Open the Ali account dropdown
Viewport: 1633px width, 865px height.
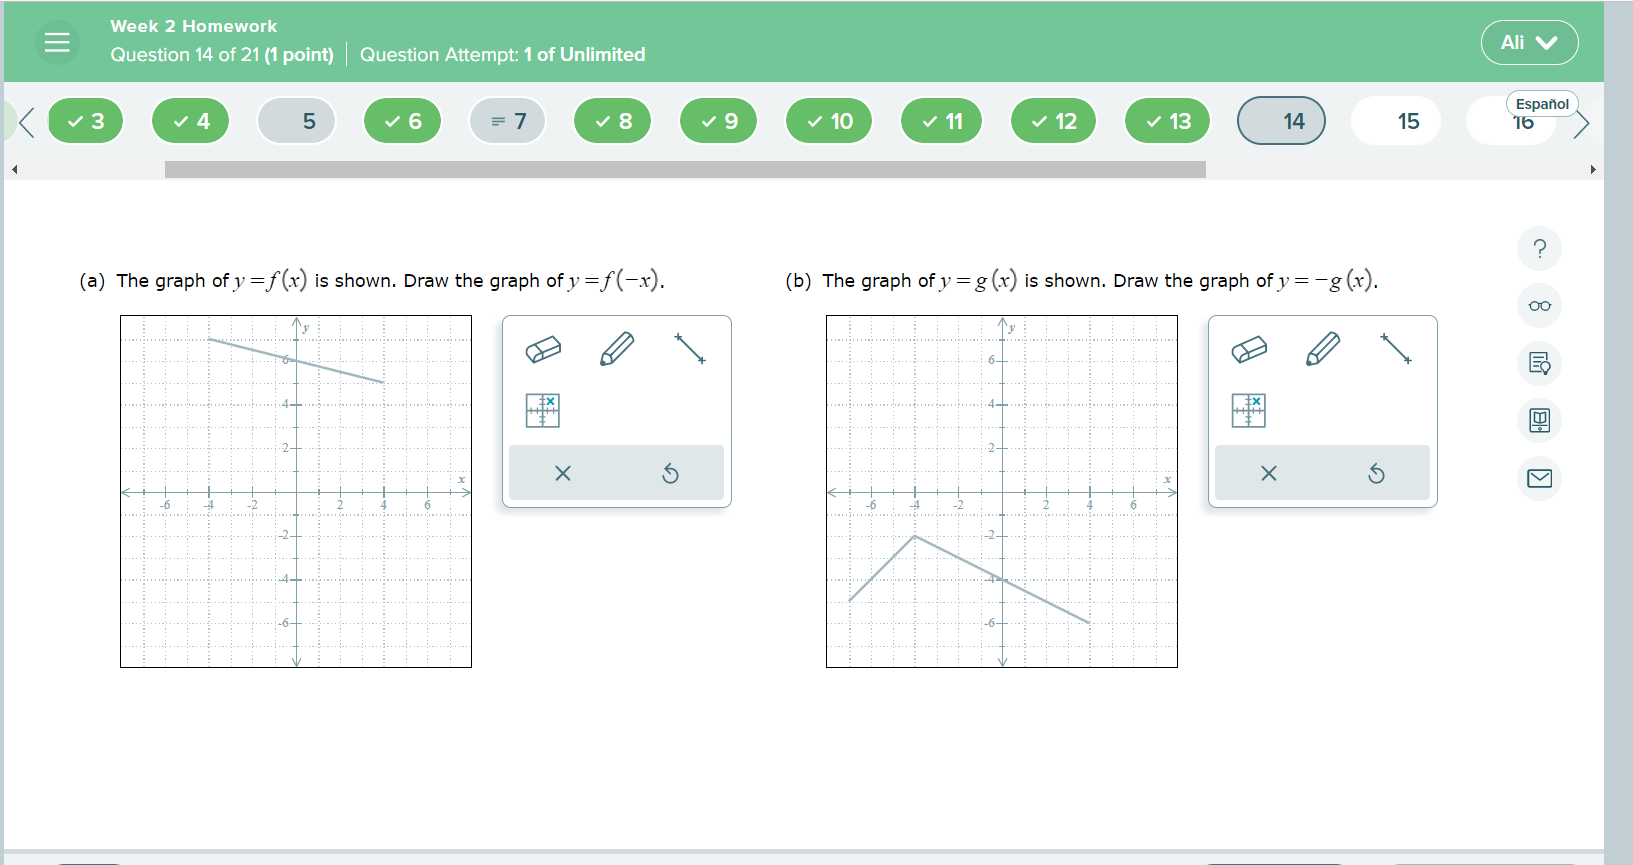pyautogui.click(x=1529, y=42)
